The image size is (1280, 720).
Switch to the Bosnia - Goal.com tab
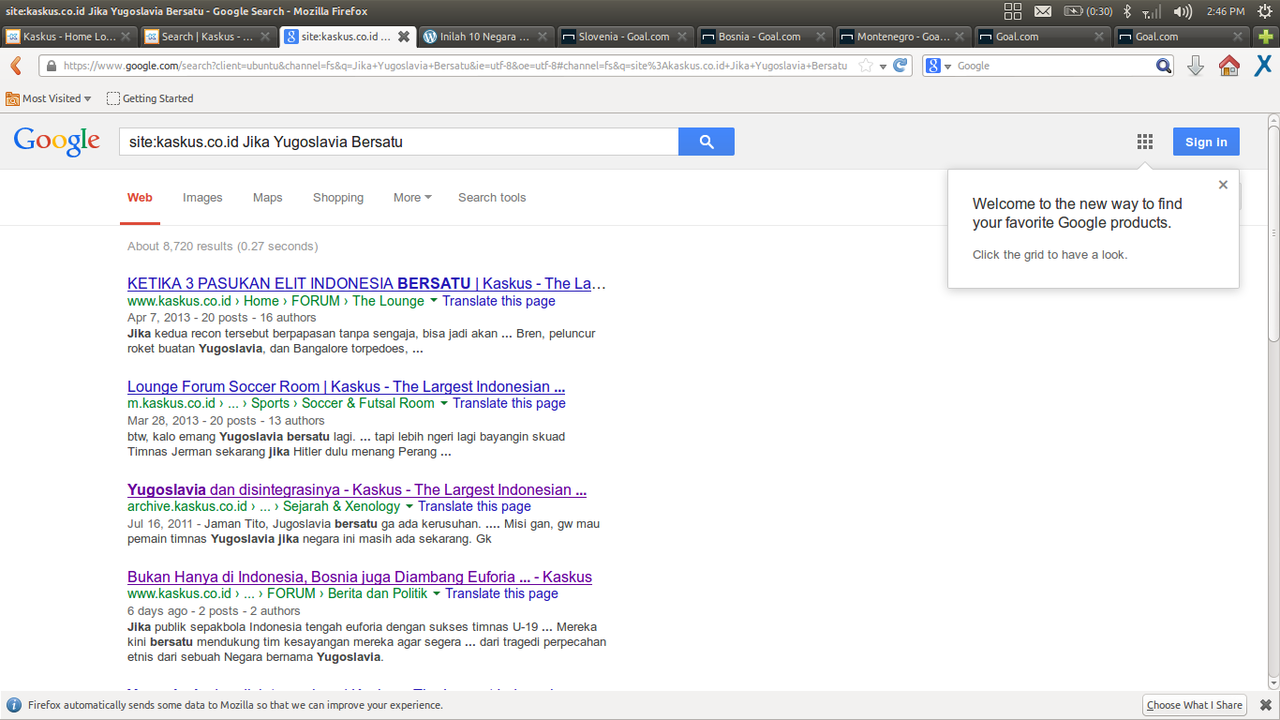pos(763,37)
